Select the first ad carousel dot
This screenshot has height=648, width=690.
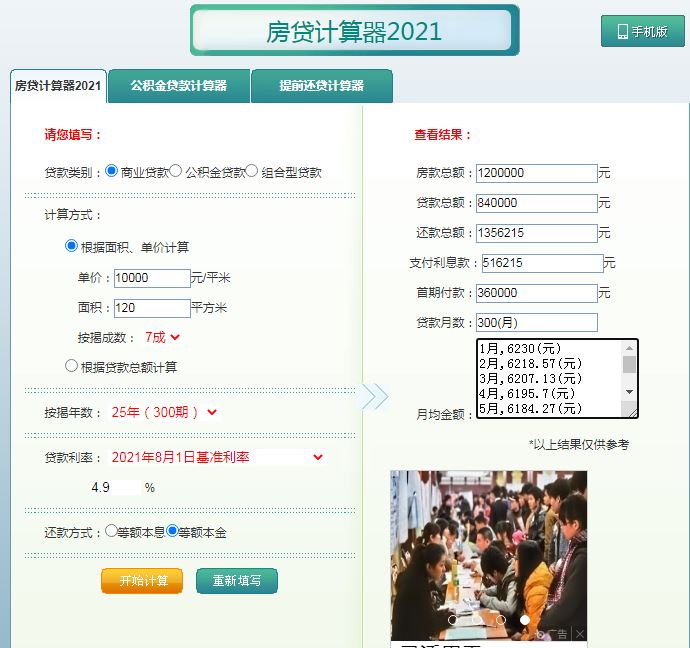453,620
